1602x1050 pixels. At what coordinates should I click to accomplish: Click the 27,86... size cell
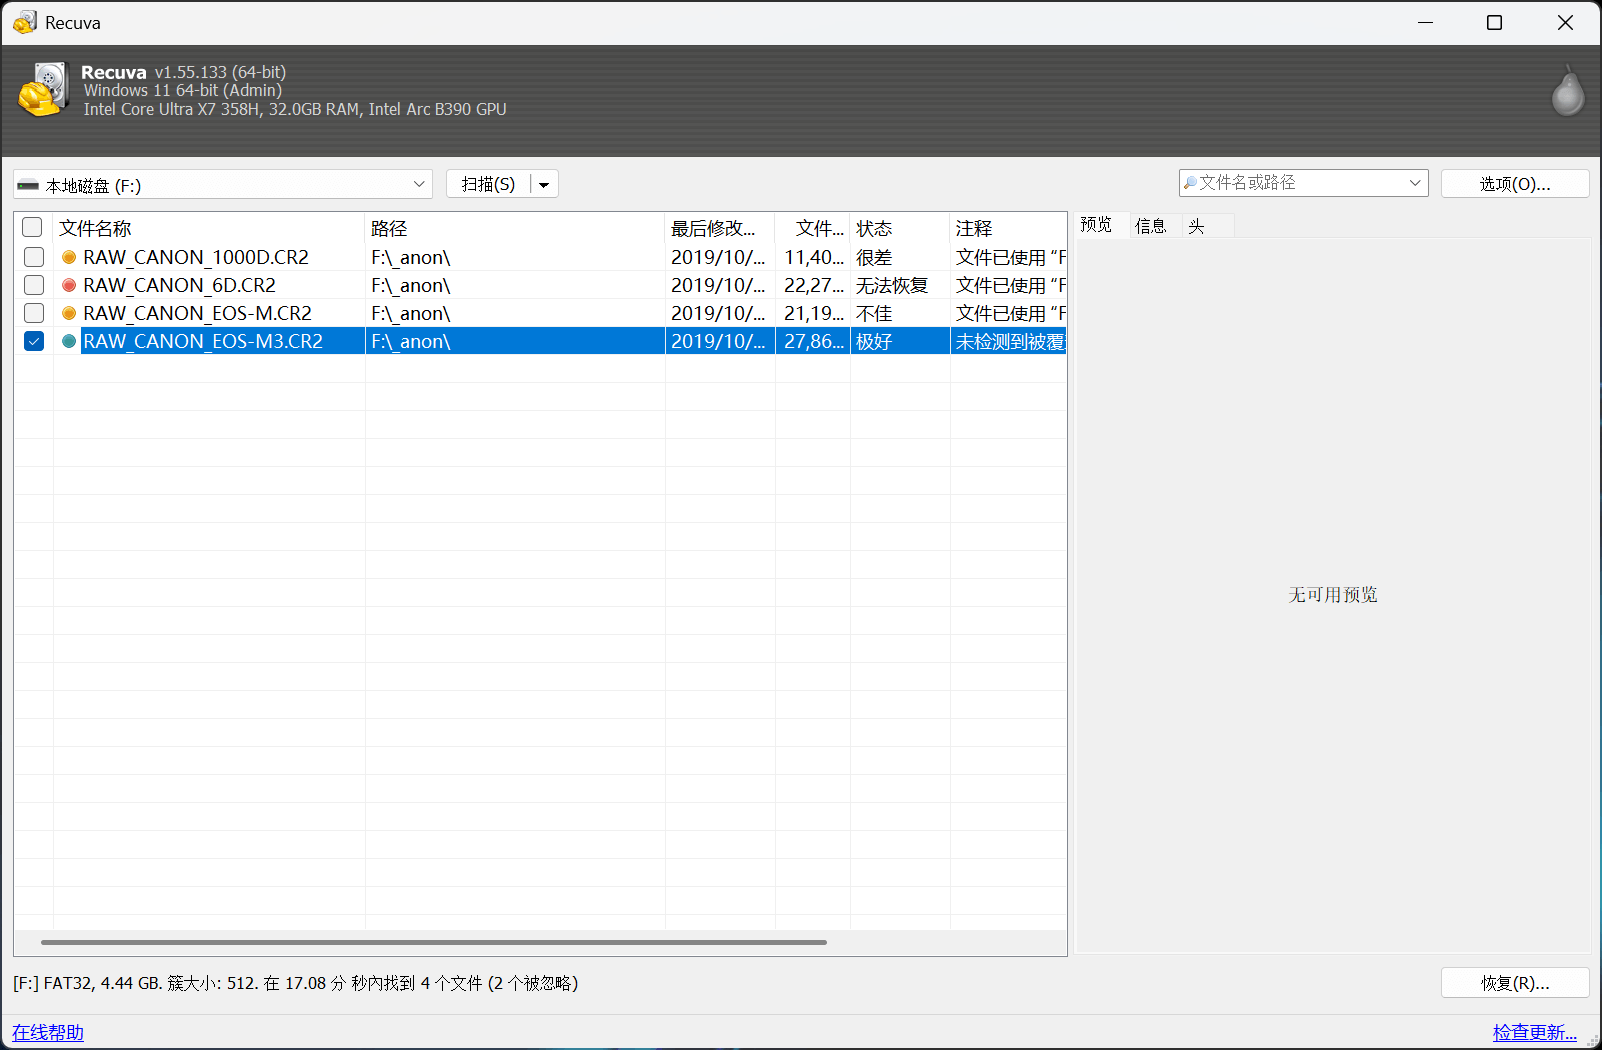point(814,341)
